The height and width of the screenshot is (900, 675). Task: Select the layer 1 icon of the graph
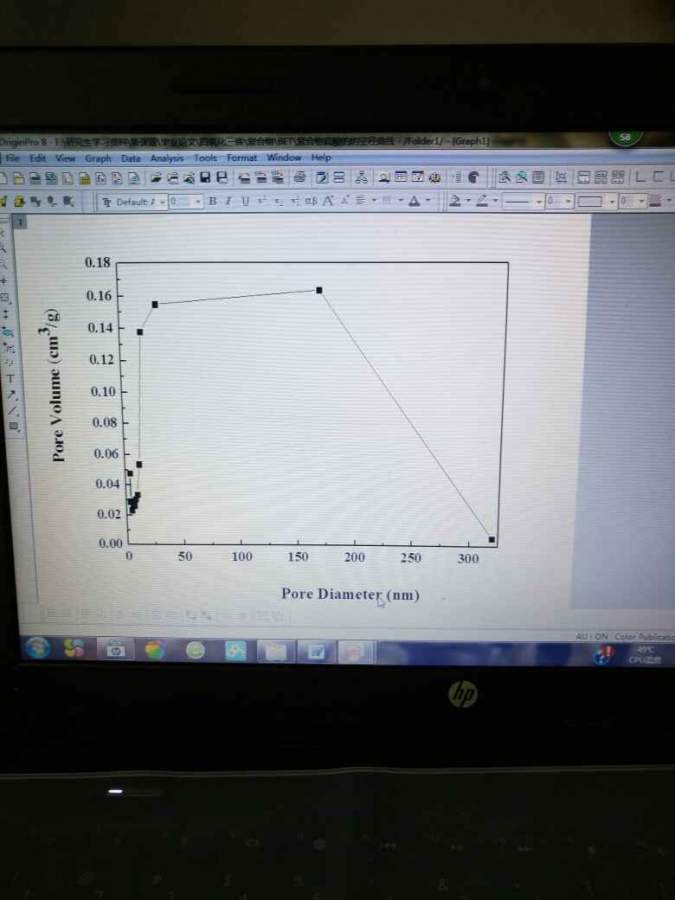(x=20, y=221)
